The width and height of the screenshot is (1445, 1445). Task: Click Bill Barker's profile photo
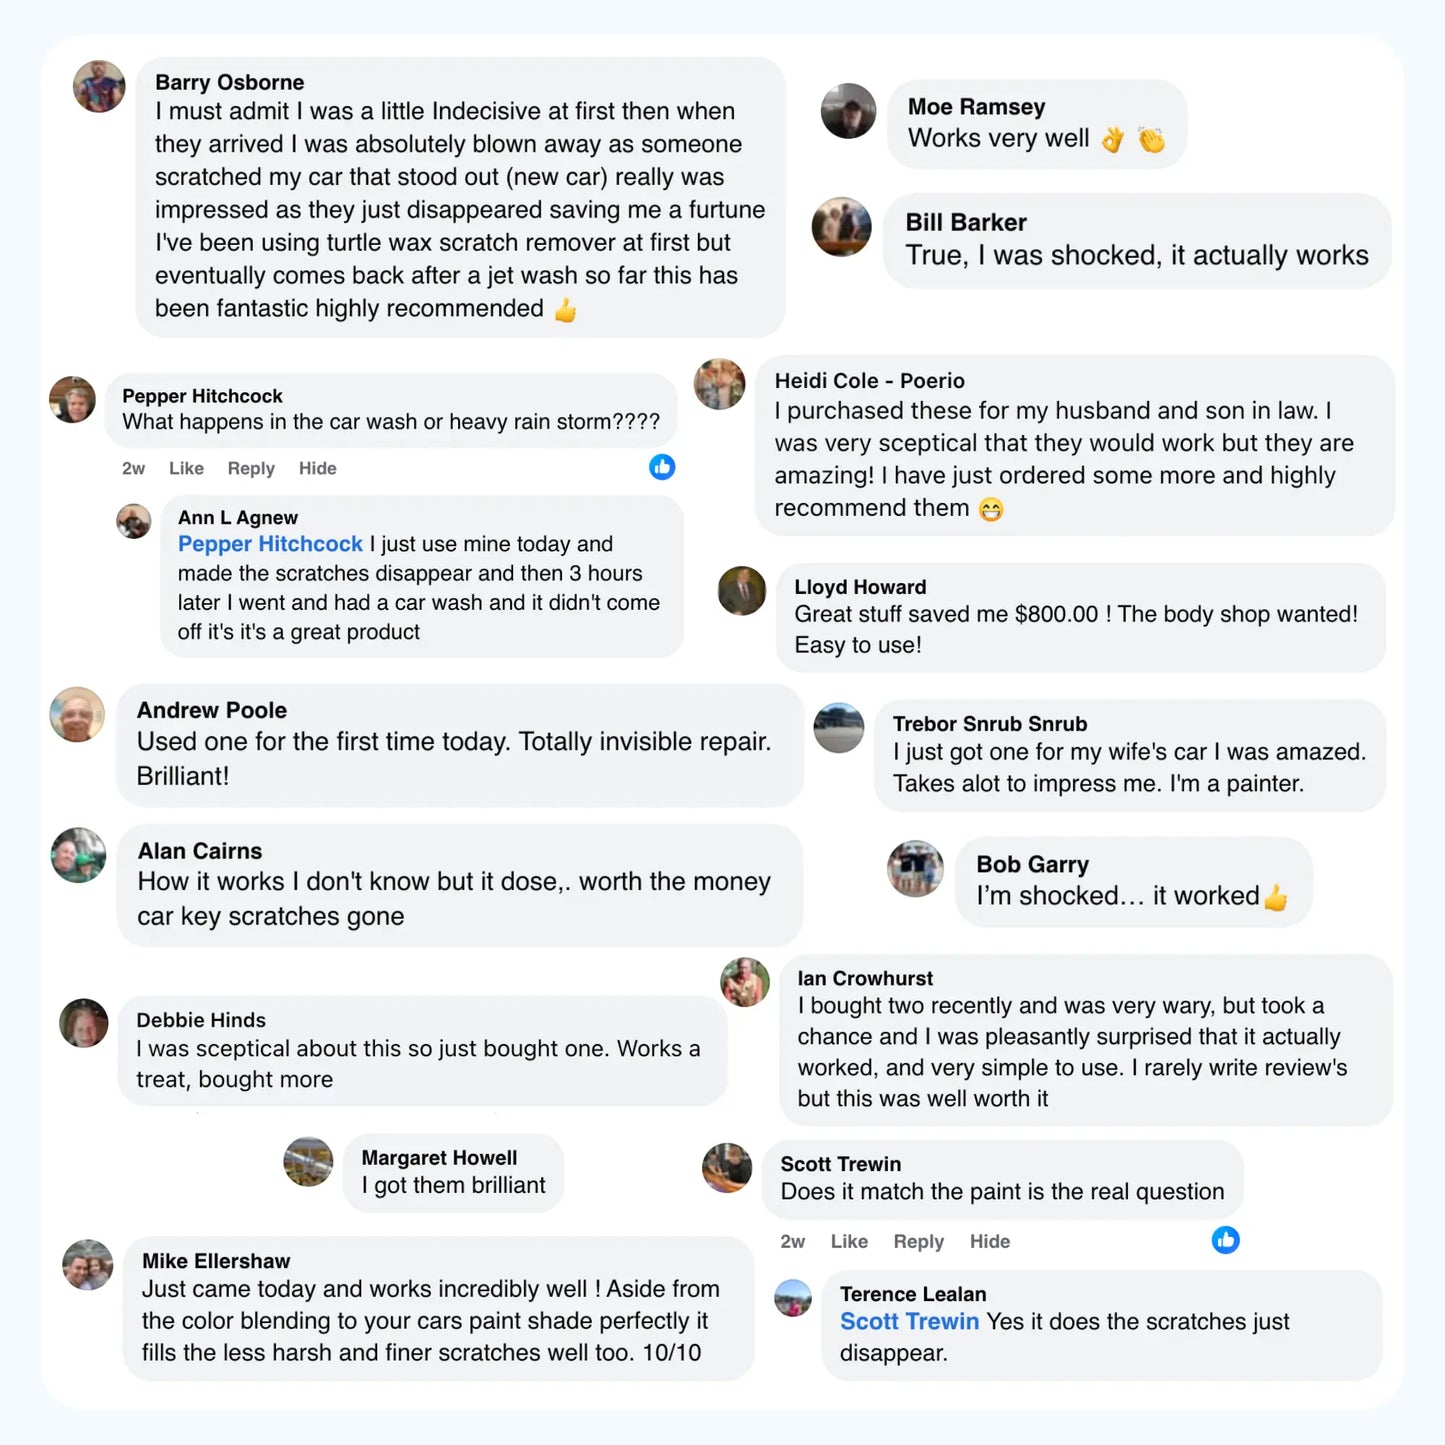click(x=841, y=227)
